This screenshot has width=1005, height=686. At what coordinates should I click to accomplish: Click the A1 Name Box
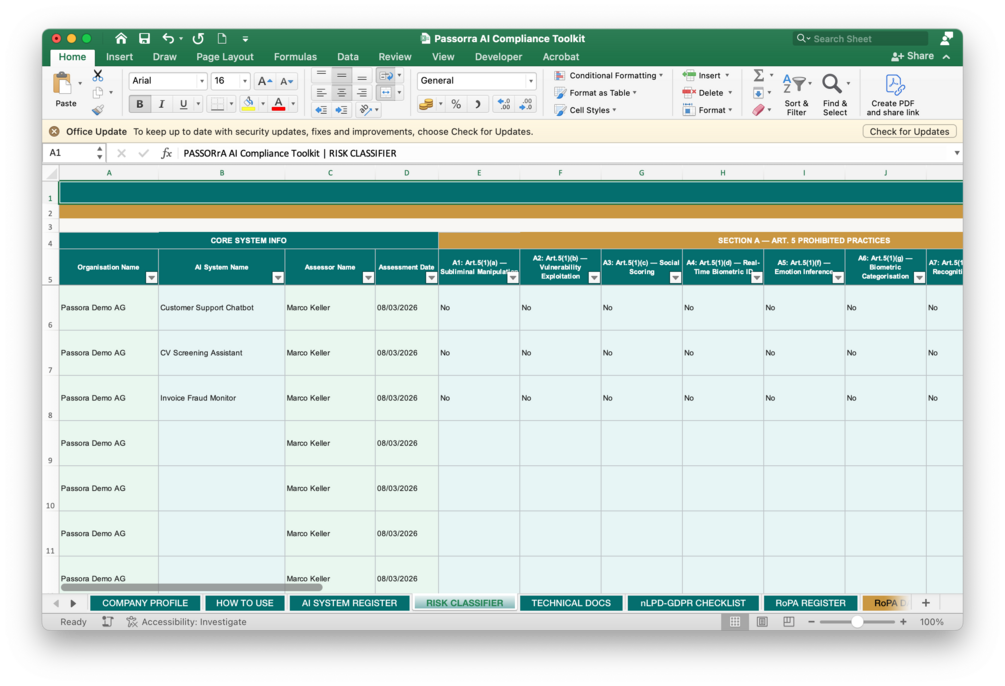(72, 153)
